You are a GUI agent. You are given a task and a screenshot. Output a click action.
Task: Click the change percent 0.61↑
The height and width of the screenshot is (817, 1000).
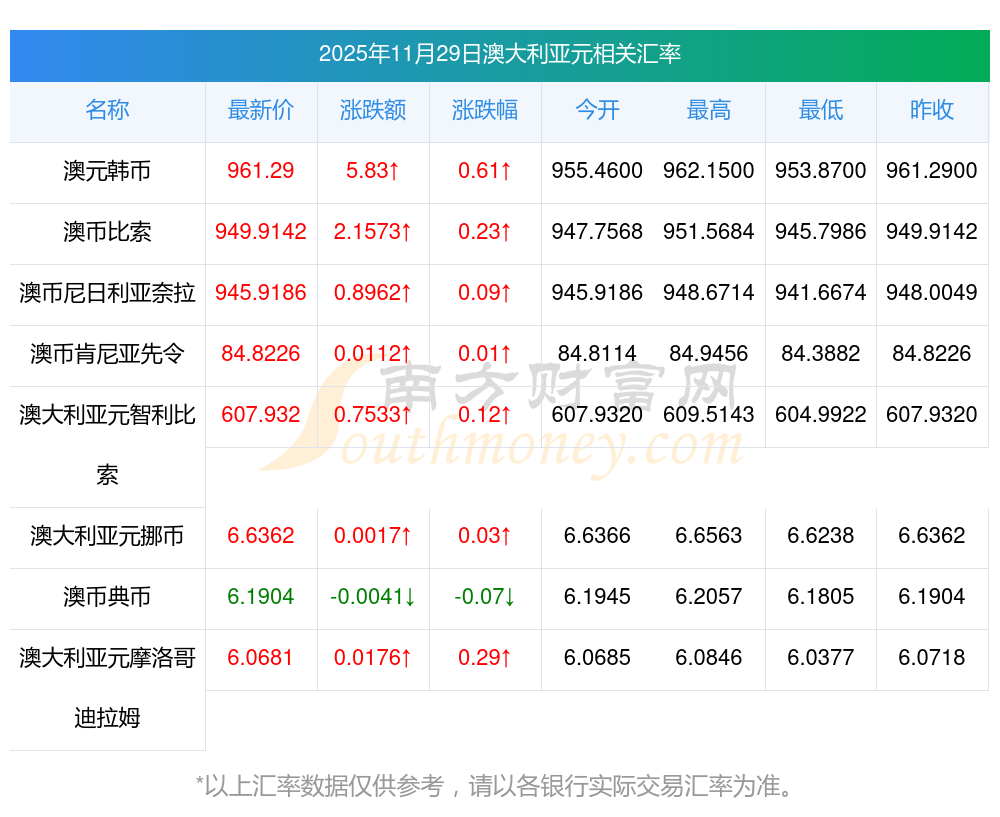click(x=485, y=171)
